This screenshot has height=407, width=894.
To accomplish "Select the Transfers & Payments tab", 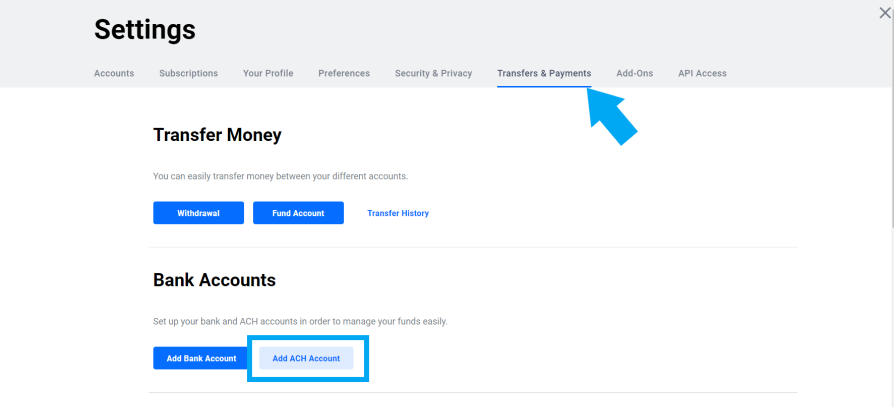I will (x=544, y=74).
